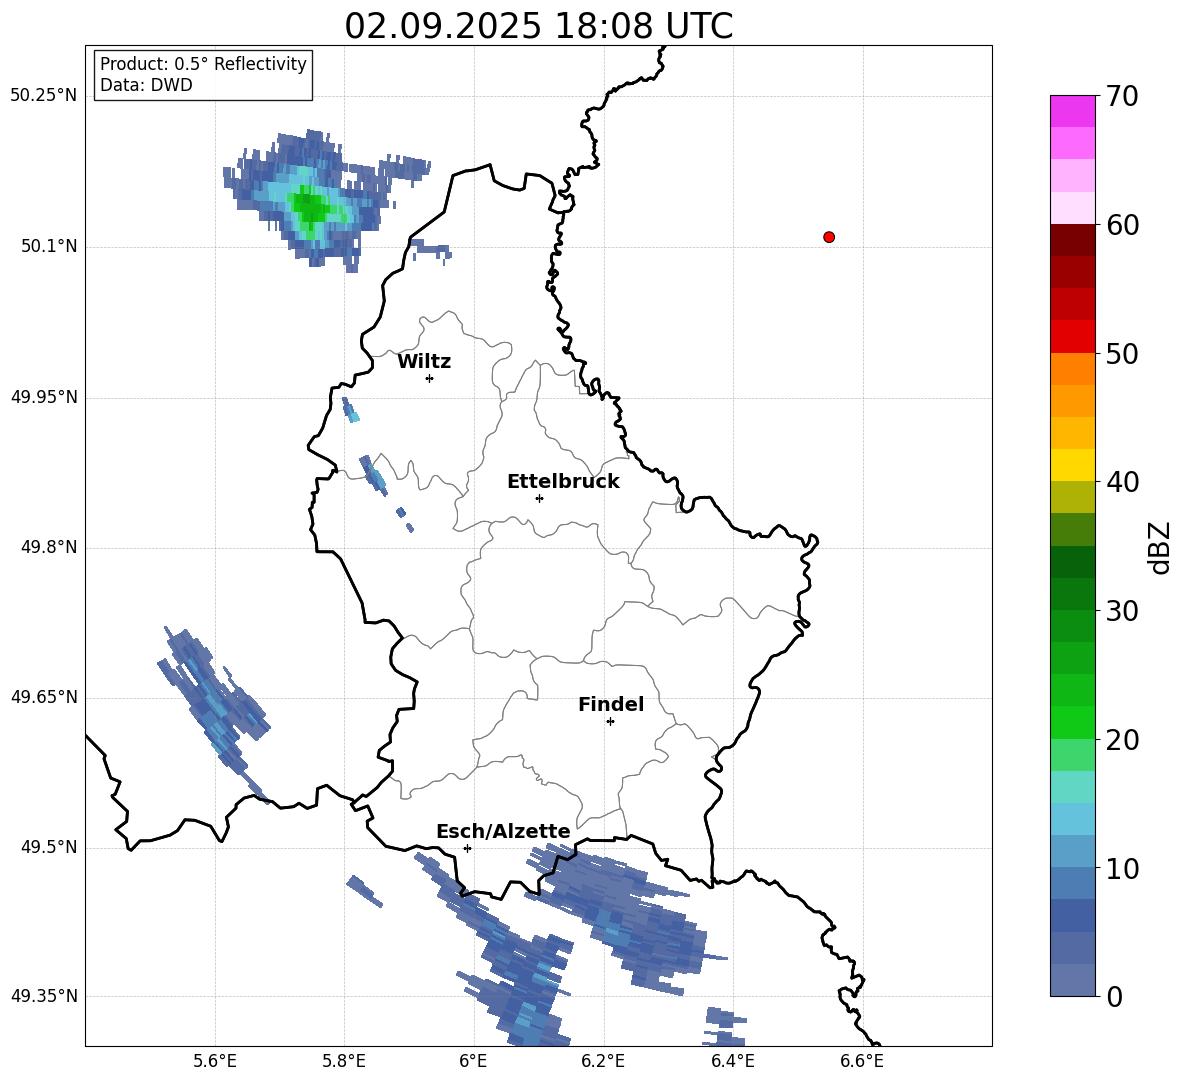
Task: Click the Findel station cross marker
Action: (x=610, y=722)
